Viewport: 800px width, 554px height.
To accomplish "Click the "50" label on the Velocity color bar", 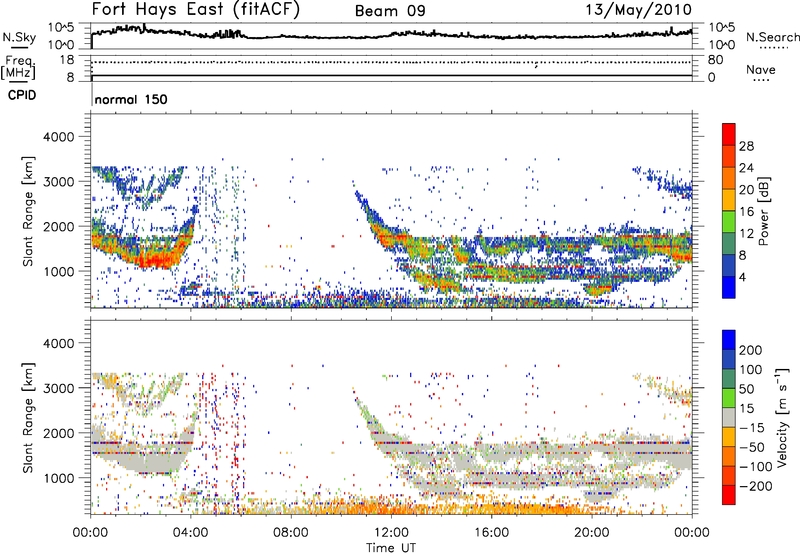I will pyautogui.click(x=746, y=389).
